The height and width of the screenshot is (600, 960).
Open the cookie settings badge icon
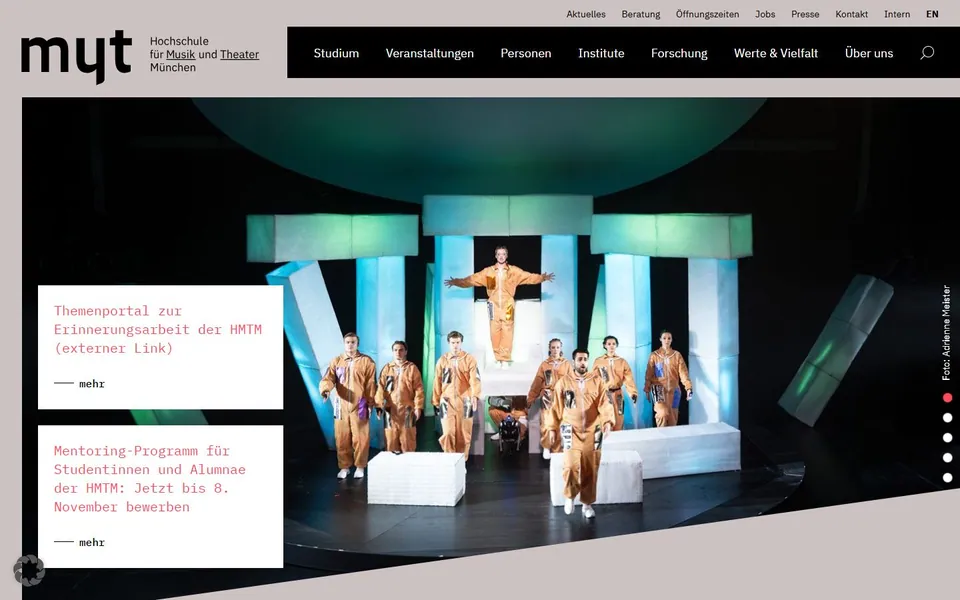(x=29, y=570)
